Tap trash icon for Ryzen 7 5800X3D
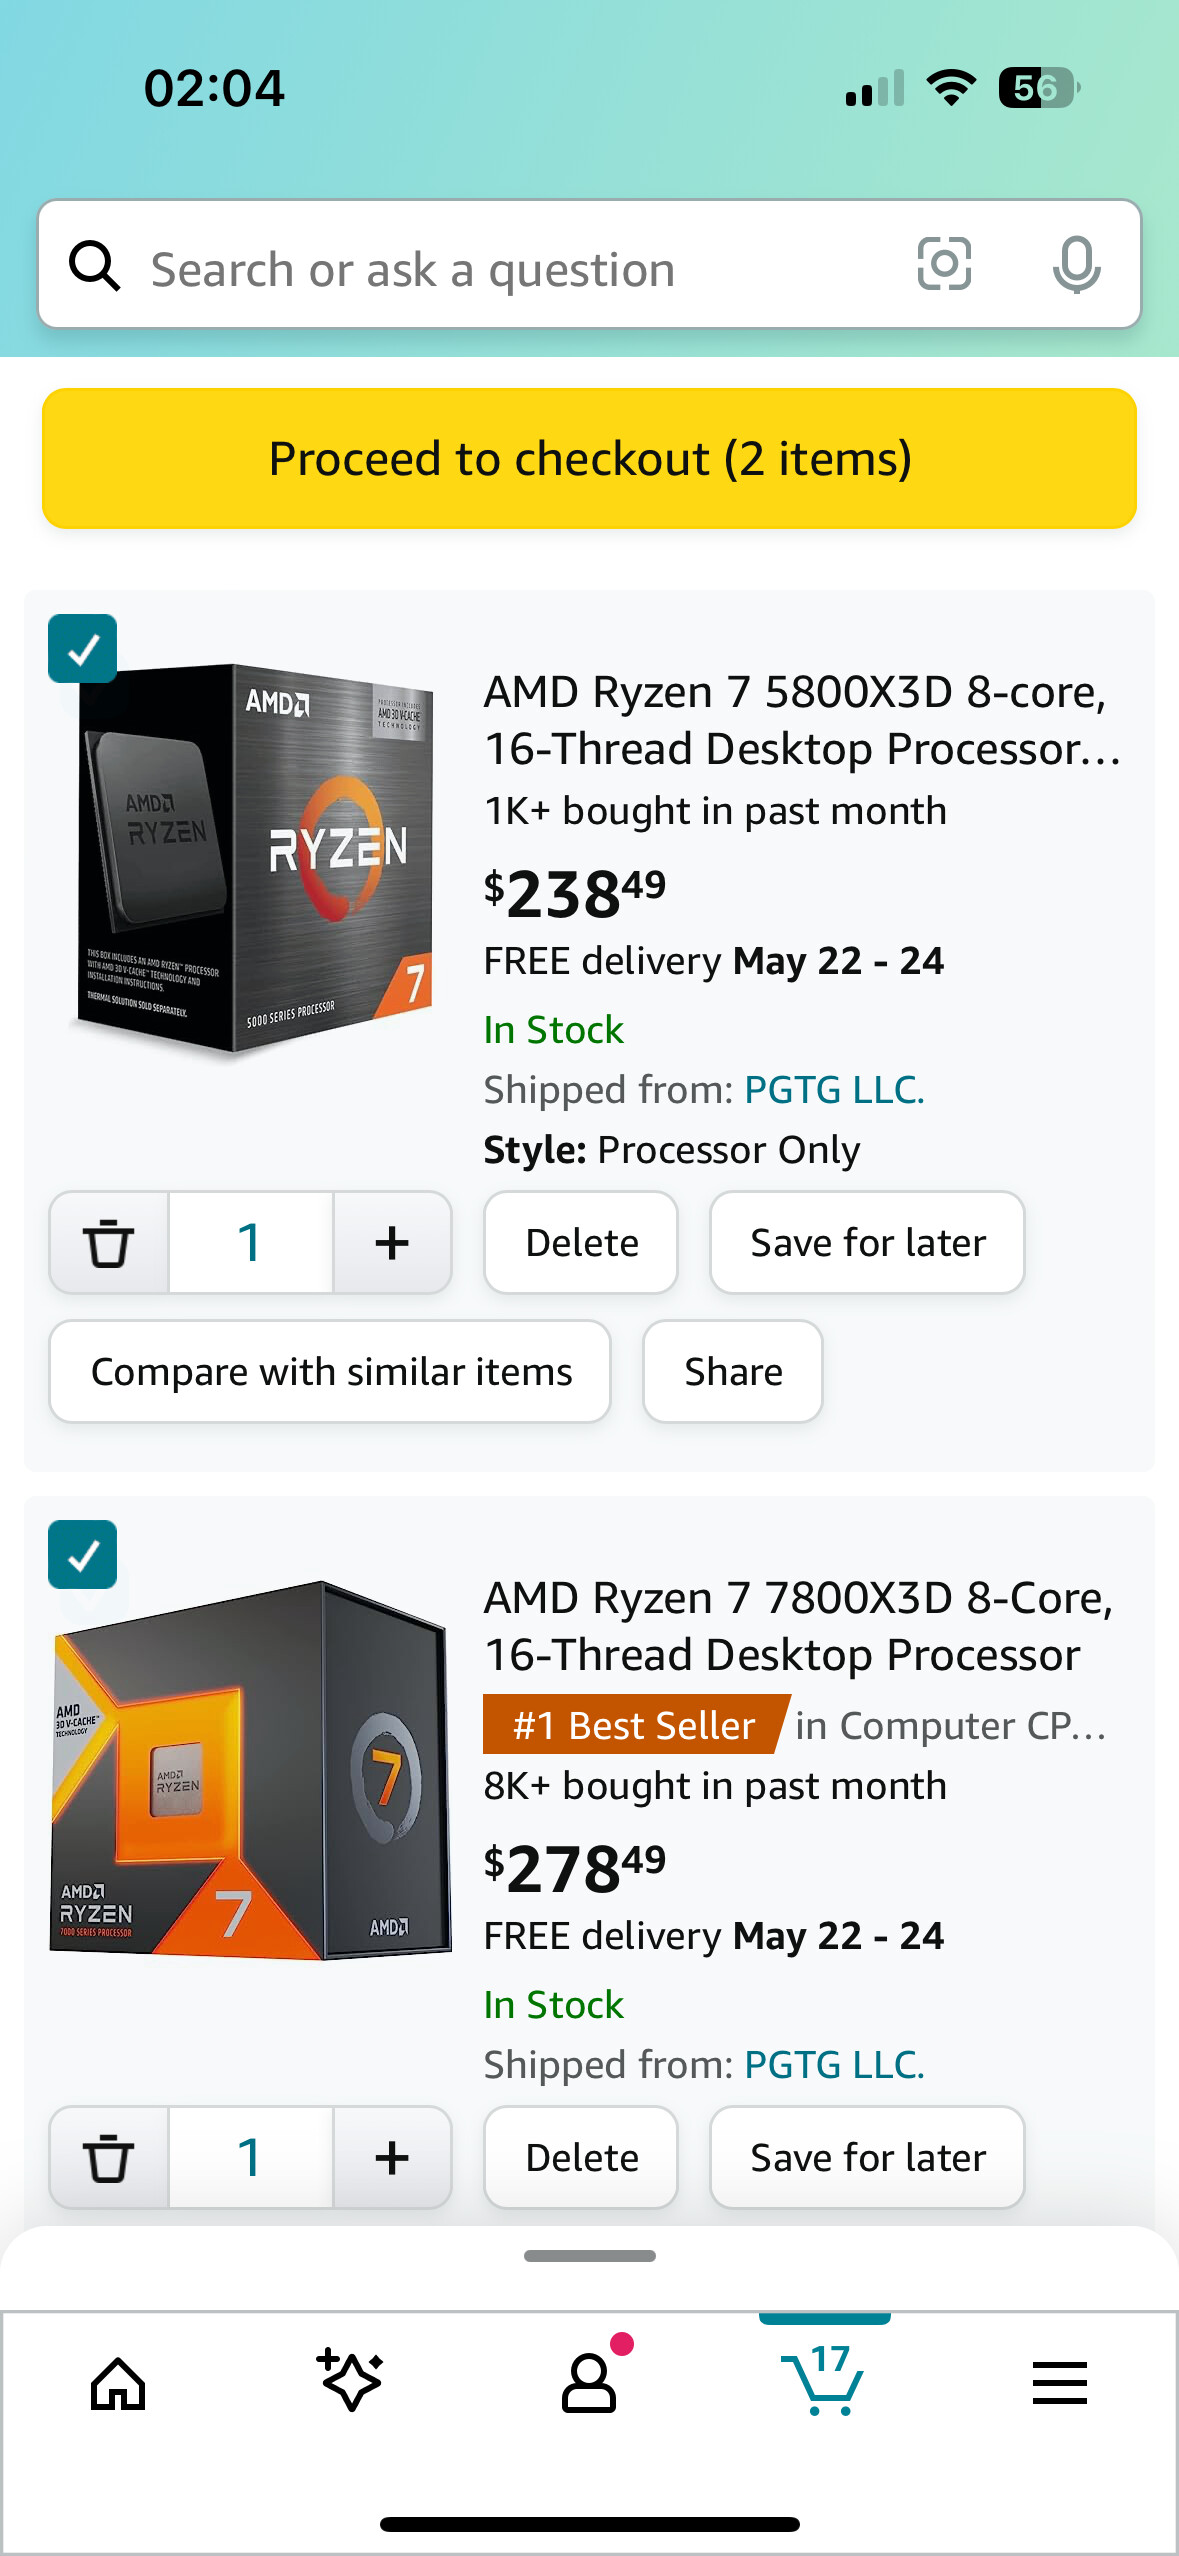The image size is (1179, 2556). tap(109, 1243)
